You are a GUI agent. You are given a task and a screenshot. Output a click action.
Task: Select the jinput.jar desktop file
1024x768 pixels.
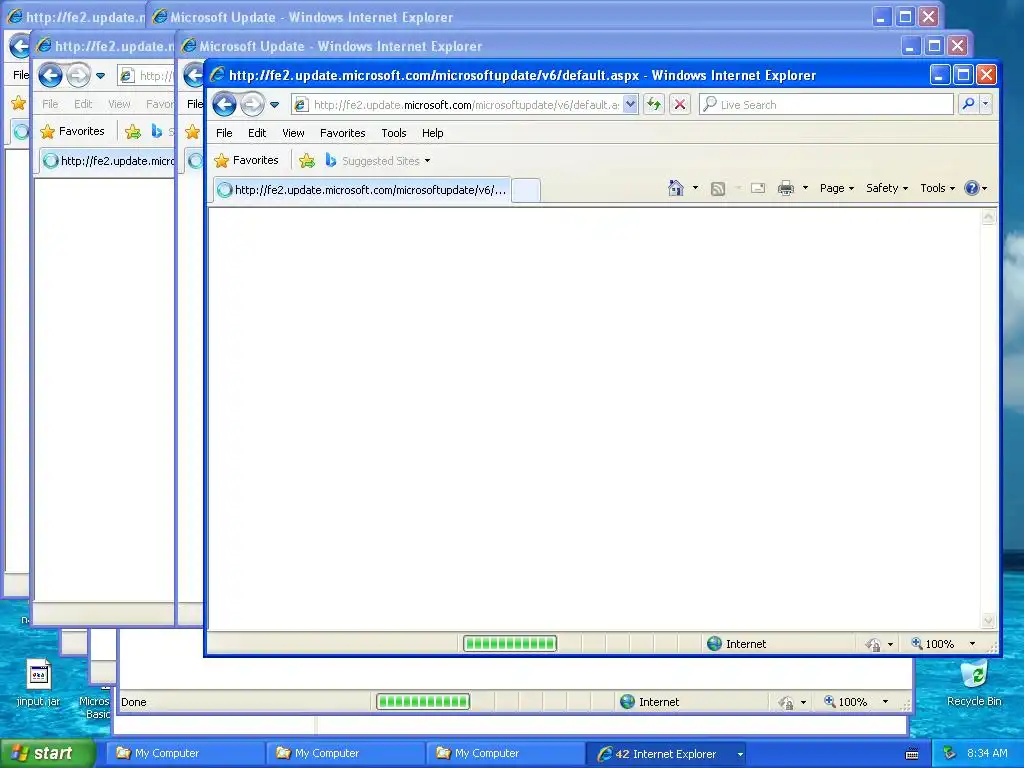pyautogui.click(x=39, y=682)
